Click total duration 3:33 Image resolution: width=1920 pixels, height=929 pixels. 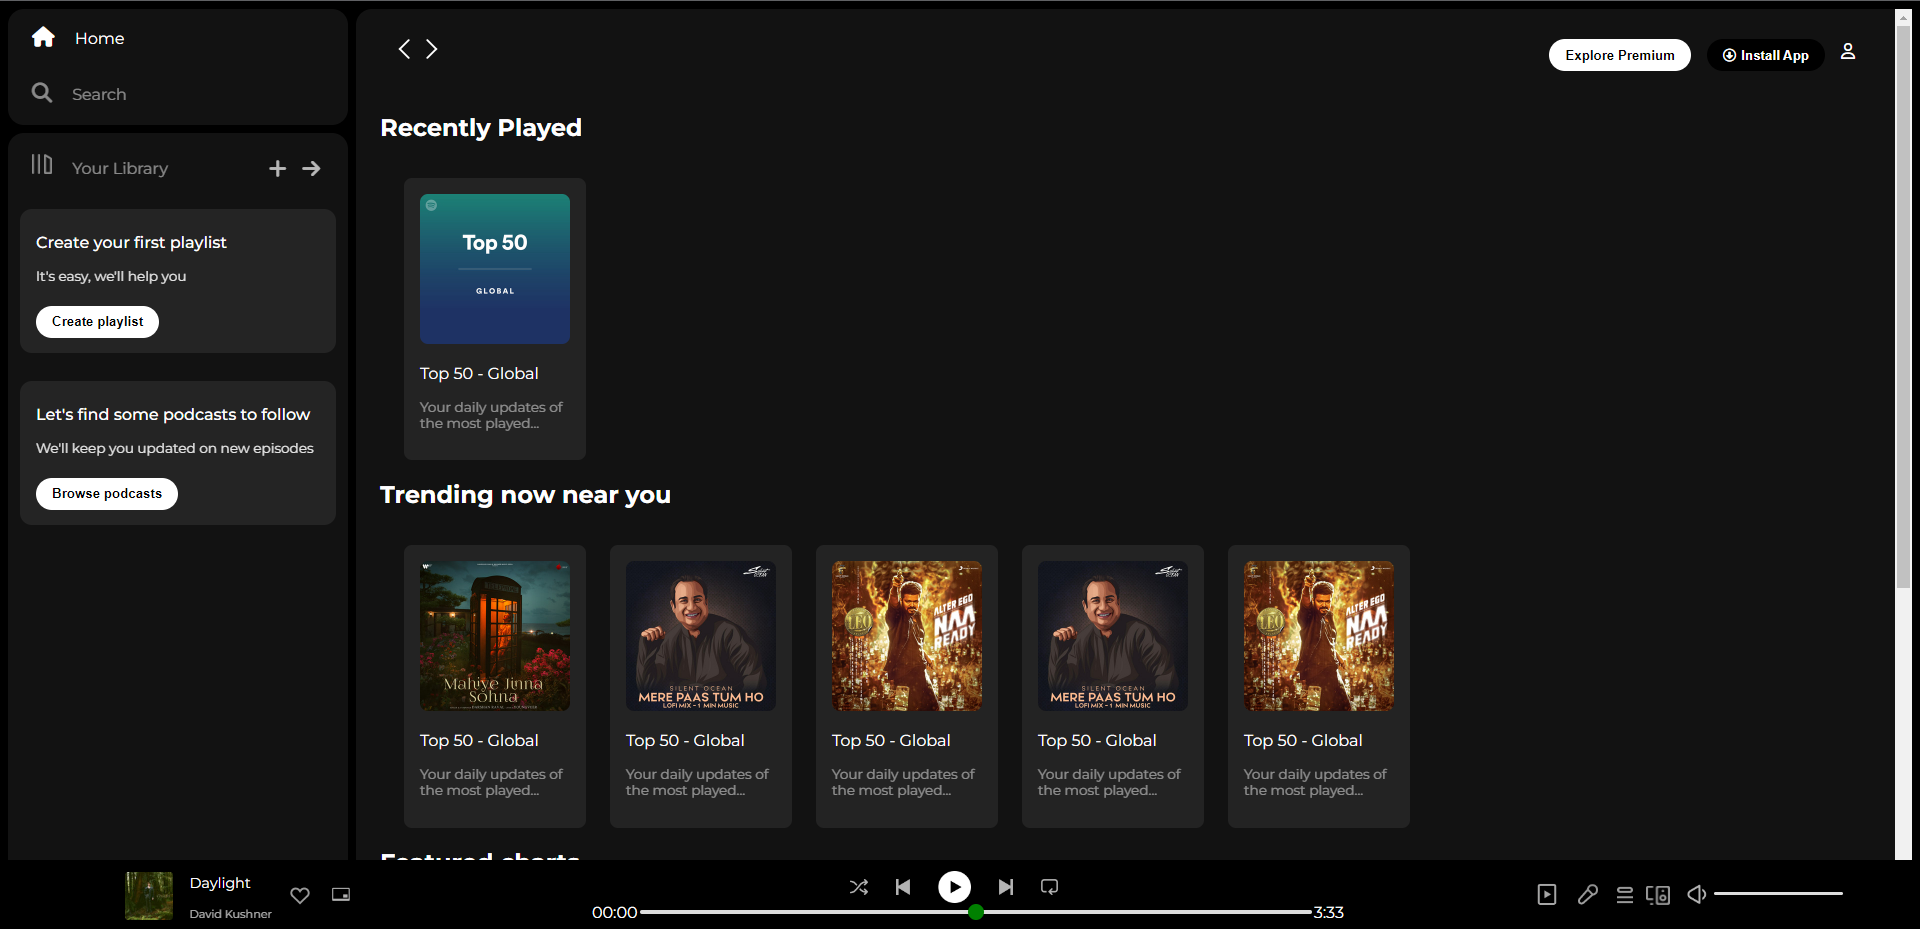1329,912
